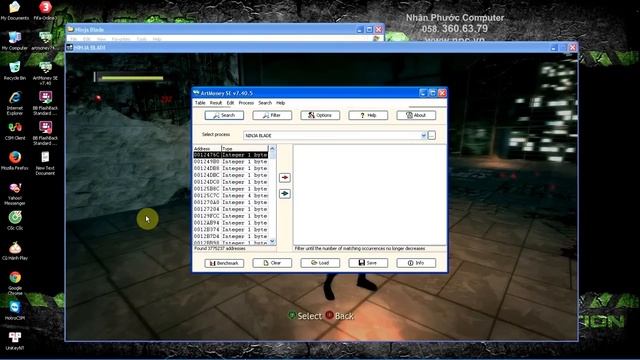Open the artmoney74 desktop icon
The height and width of the screenshot is (360, 640).
tap(45, 41)
